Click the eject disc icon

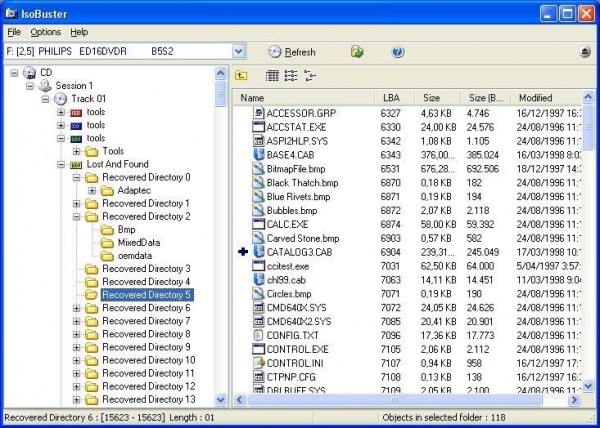pos(585,52)
